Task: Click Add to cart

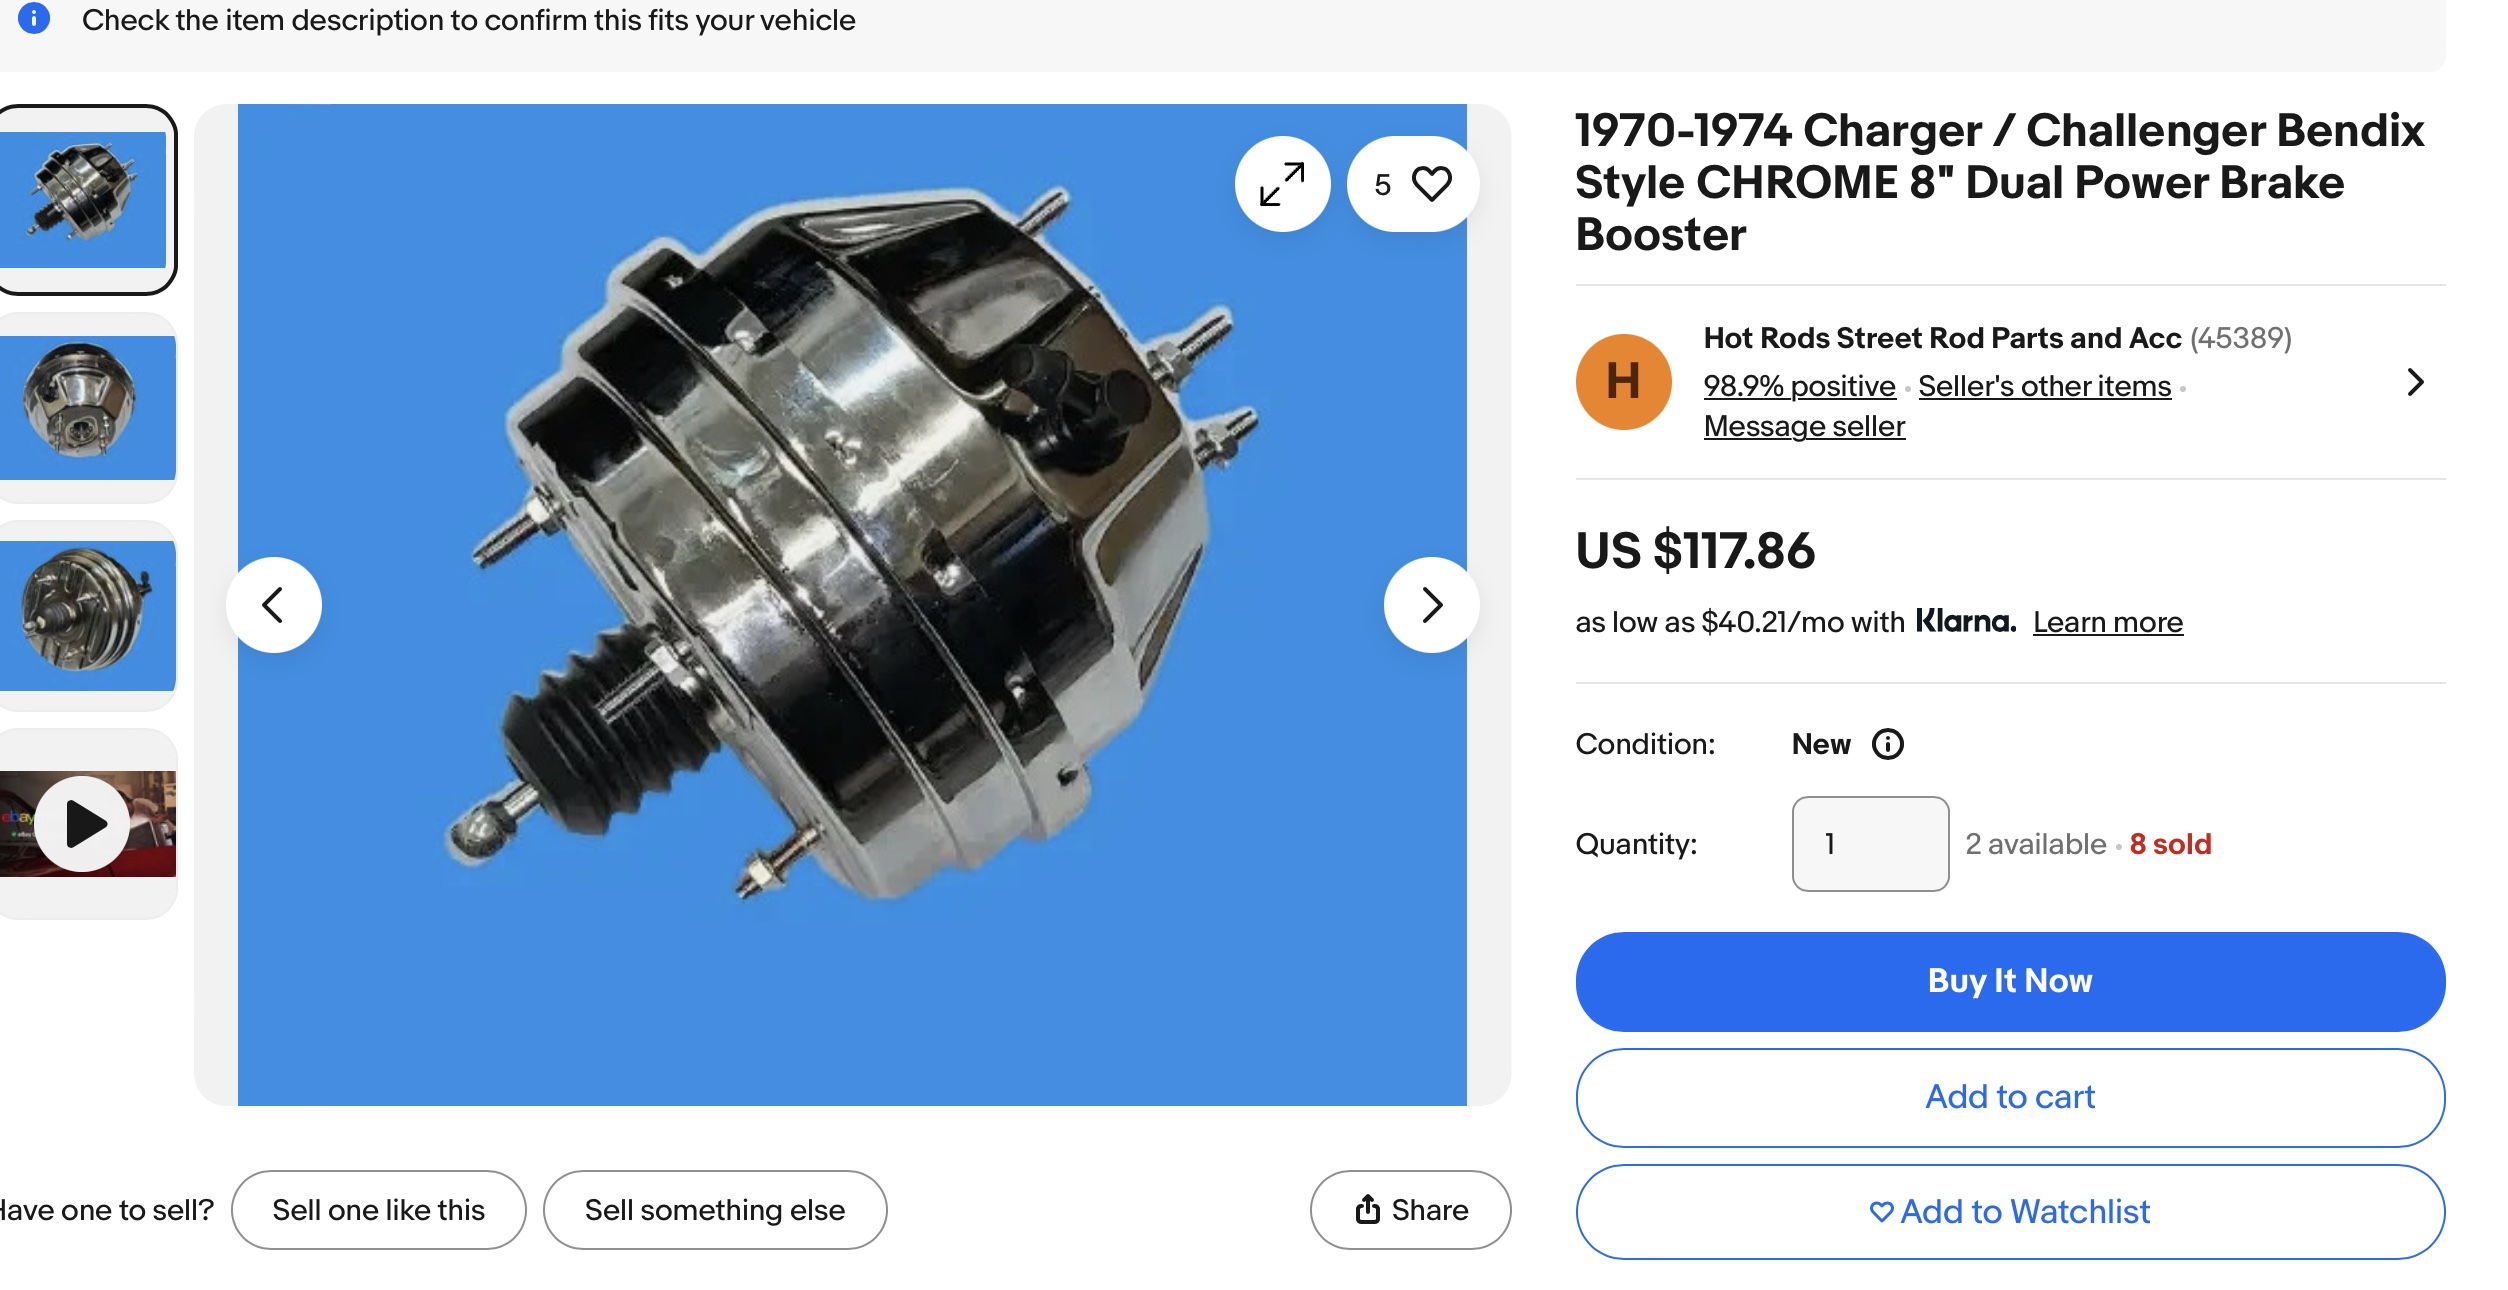Action: tap(2009, 1097)
